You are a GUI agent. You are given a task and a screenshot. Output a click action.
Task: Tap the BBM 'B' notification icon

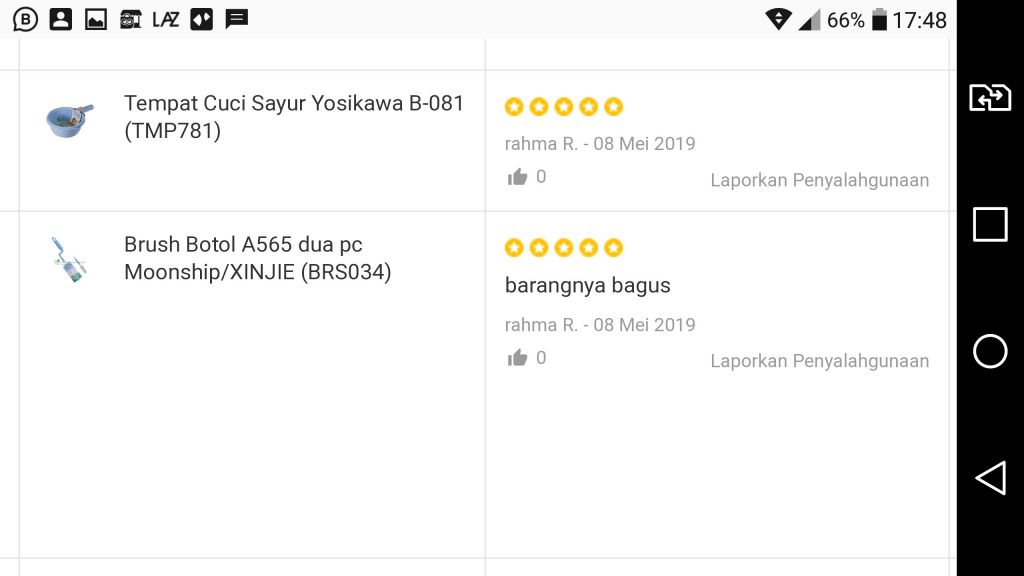[25, 20]
